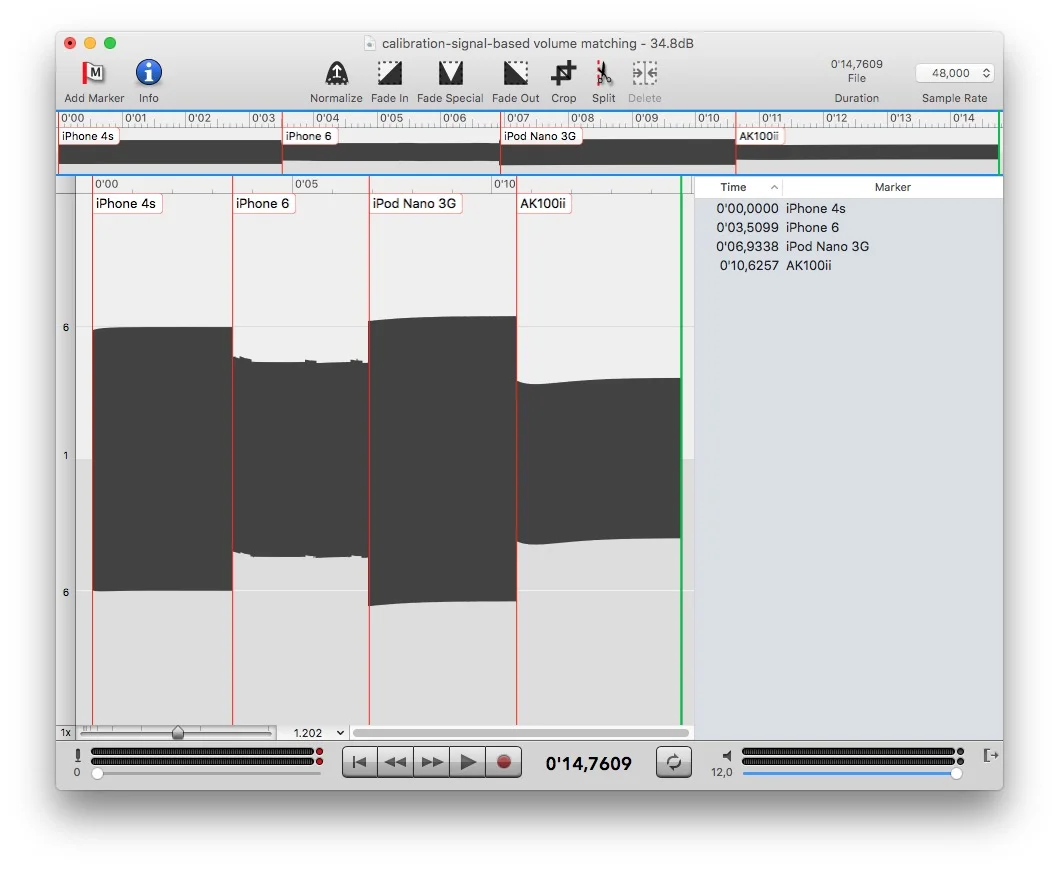Select the Crop tool
Image resolution: width=1059 pixels, height=870 pixels.
(563, 73)
